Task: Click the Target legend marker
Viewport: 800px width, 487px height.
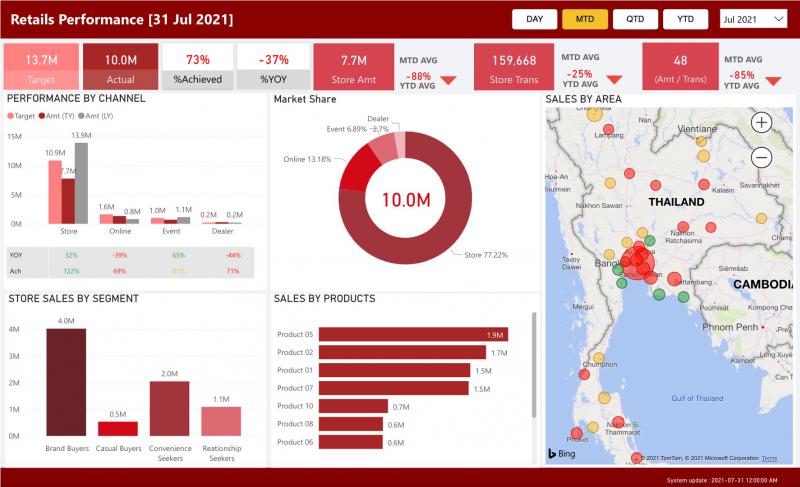Action: 10,116
